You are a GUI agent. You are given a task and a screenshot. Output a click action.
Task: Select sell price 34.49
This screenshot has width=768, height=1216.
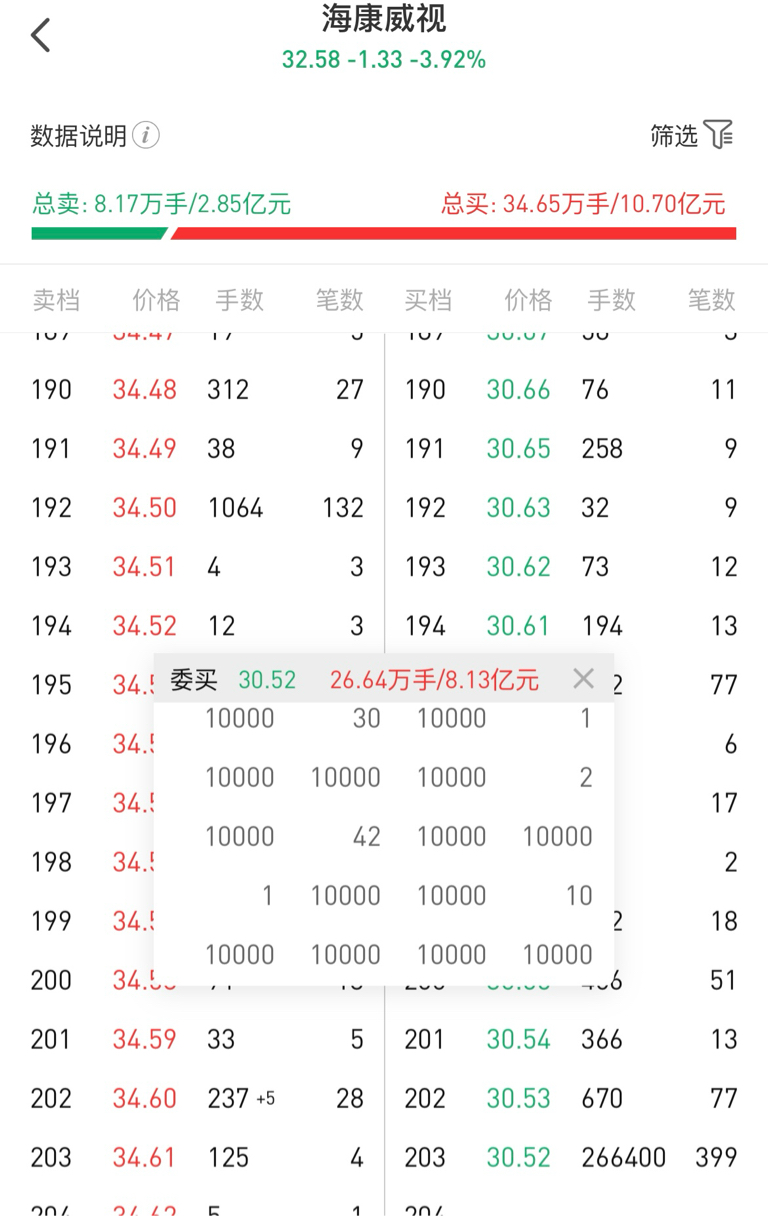coord(144,449)
